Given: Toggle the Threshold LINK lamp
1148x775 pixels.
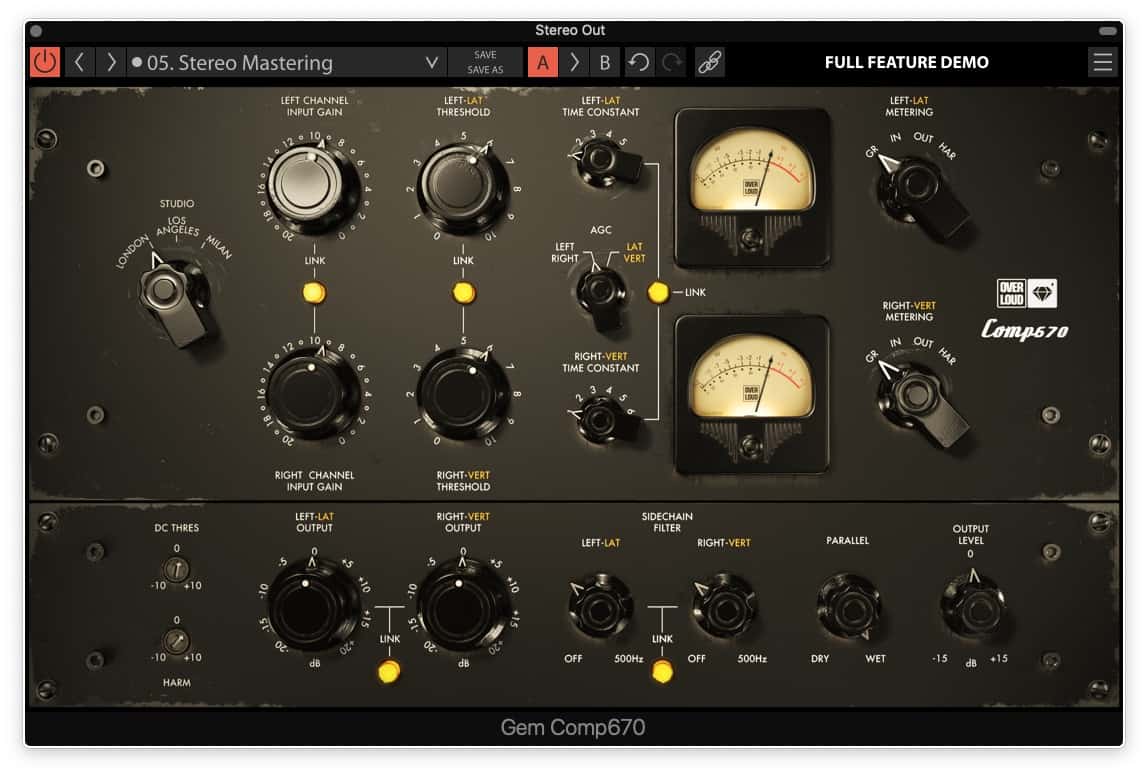Looking at the screenshot, I should [463, 293].
